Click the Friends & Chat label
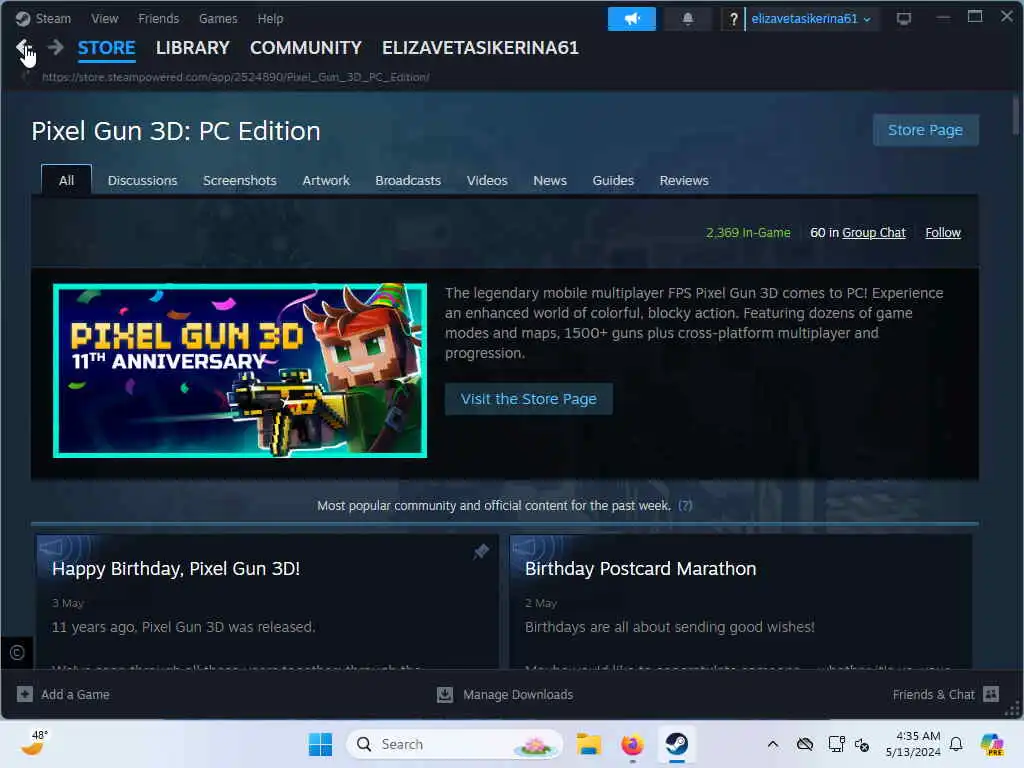Screen dimensions: 1024x768 tap(933, 694)
